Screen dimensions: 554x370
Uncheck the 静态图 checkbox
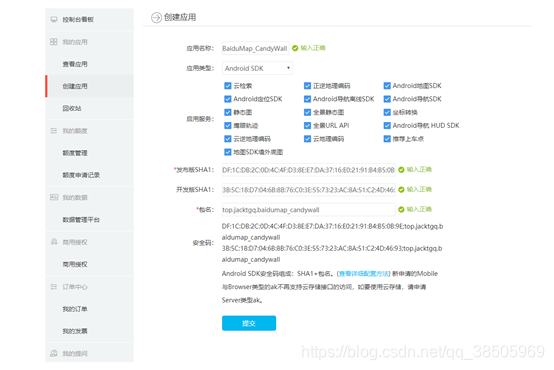tap(228, 112)
